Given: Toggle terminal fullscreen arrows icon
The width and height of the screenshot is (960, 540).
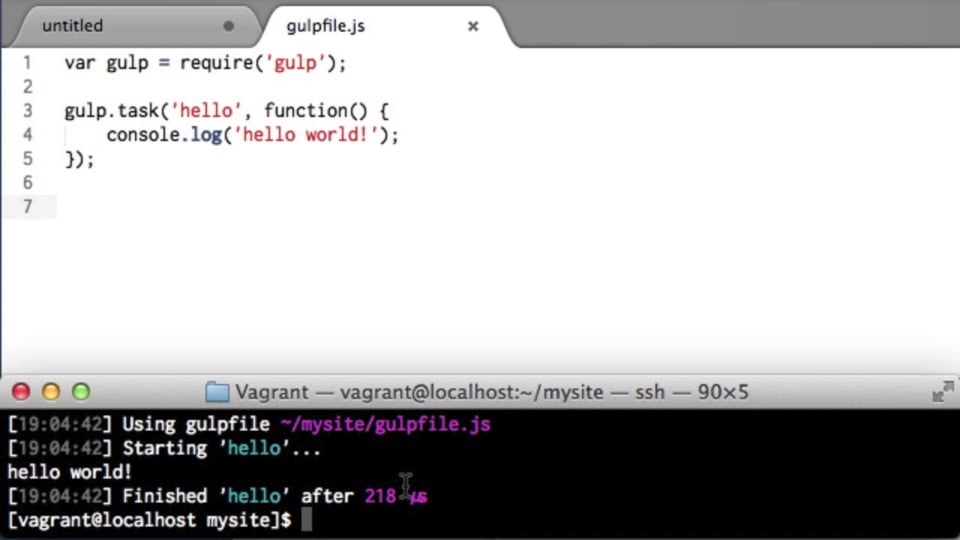Looking at the screenshot, I should pyautogui.click(x=943, y=392).
